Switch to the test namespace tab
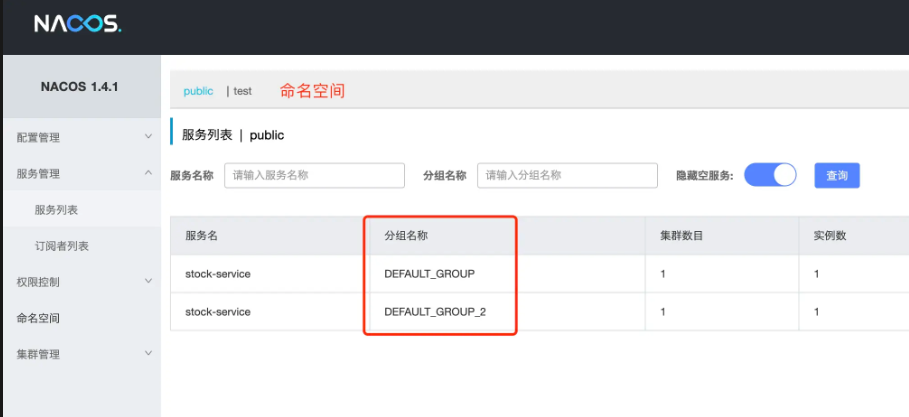 pos(242,91)
